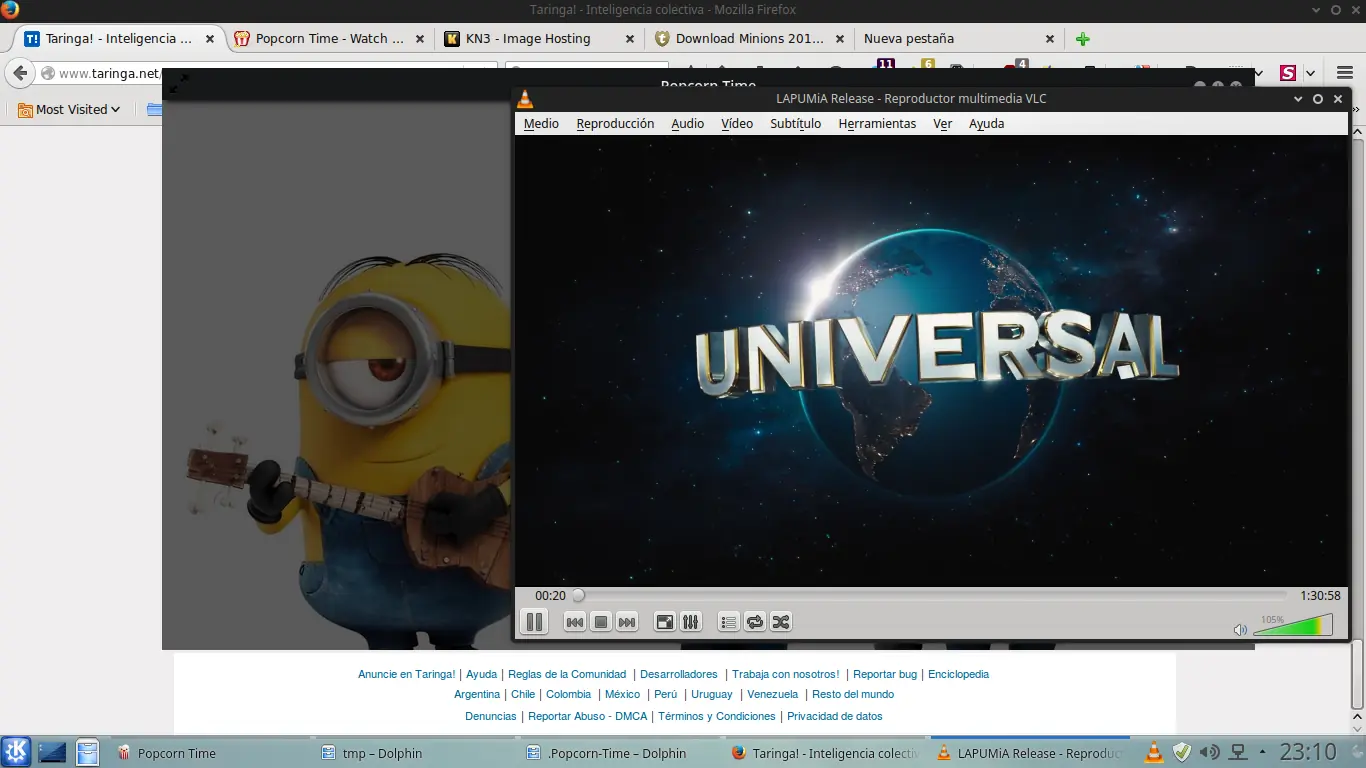Click the VLC cone system tray icon
This screenshot has height=768, width=1366.
(1153, 752)
